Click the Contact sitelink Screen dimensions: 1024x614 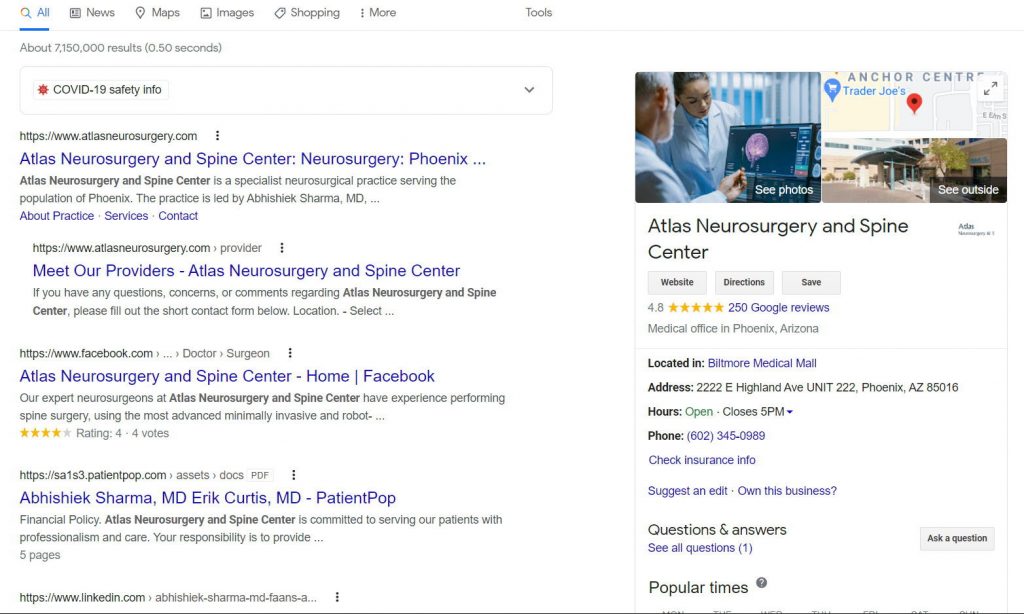pos(178,216)
